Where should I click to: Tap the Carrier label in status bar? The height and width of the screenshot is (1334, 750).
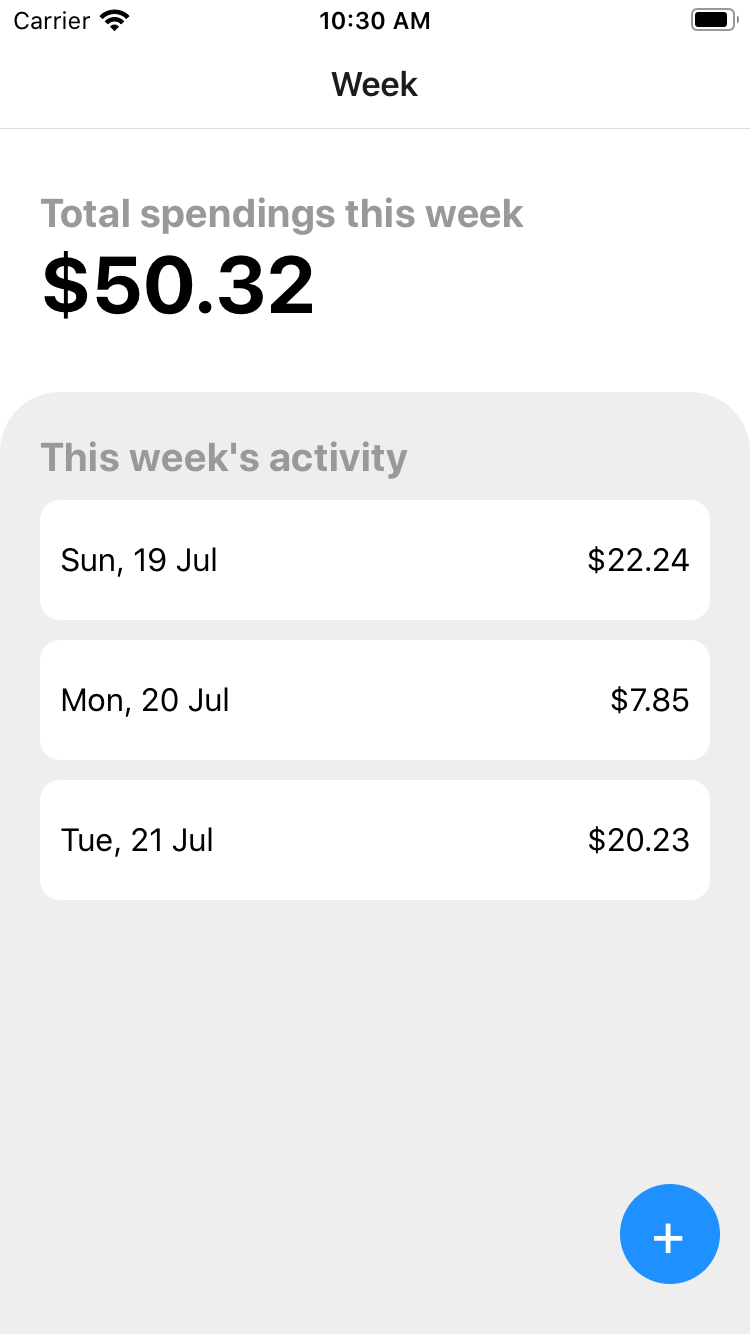pos(52,20)
